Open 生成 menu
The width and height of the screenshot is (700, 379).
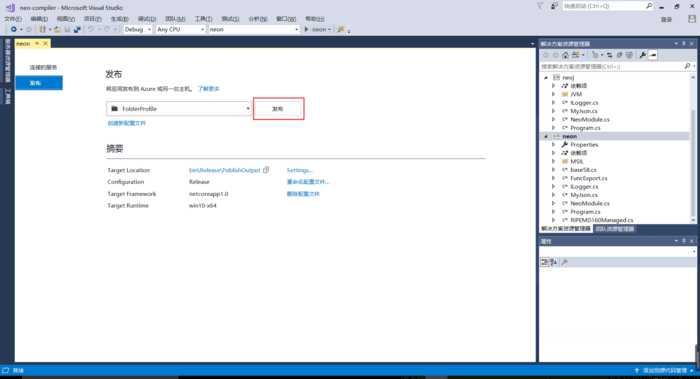click(119, 19)
